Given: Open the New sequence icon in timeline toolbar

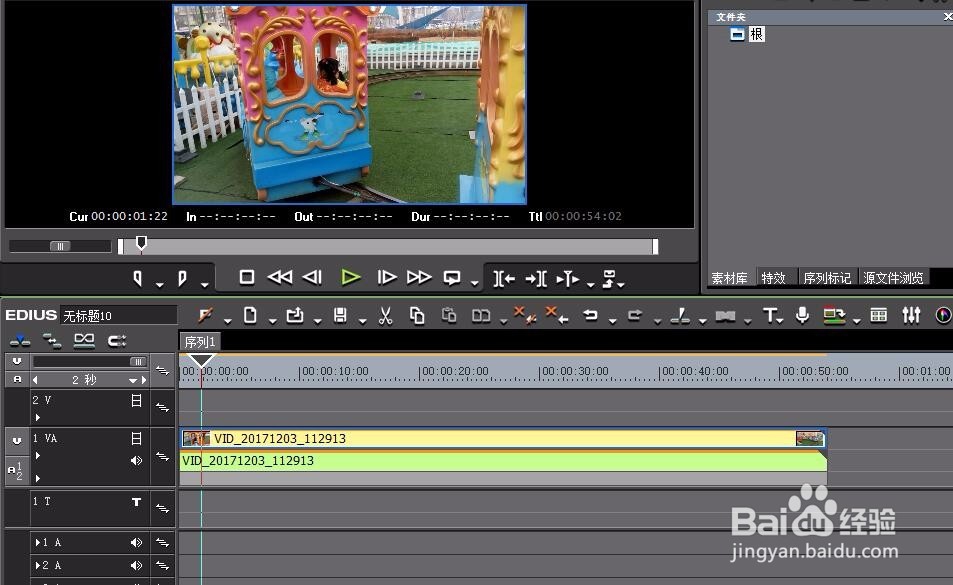Looking at the screenshot, I should click(x=250, y=315).
